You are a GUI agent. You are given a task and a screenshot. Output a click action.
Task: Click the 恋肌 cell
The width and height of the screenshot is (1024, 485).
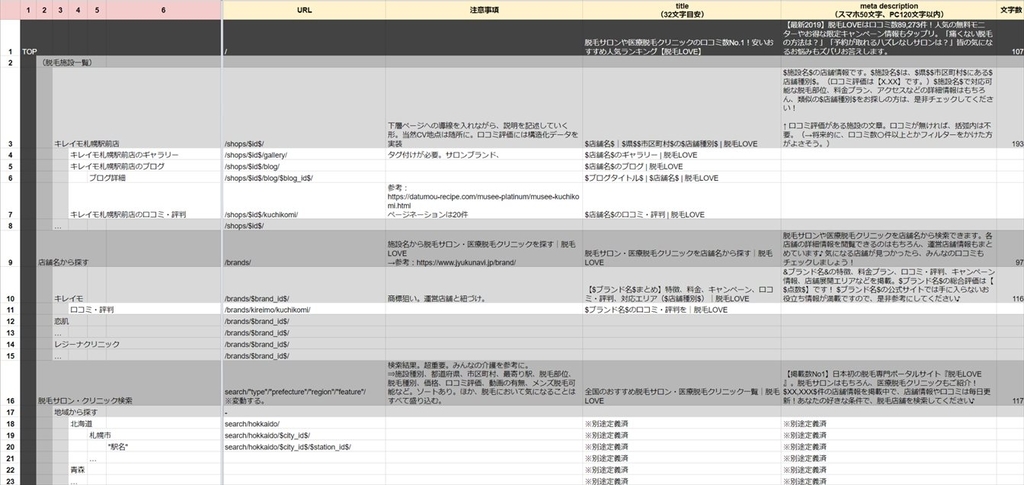(61, 321)
